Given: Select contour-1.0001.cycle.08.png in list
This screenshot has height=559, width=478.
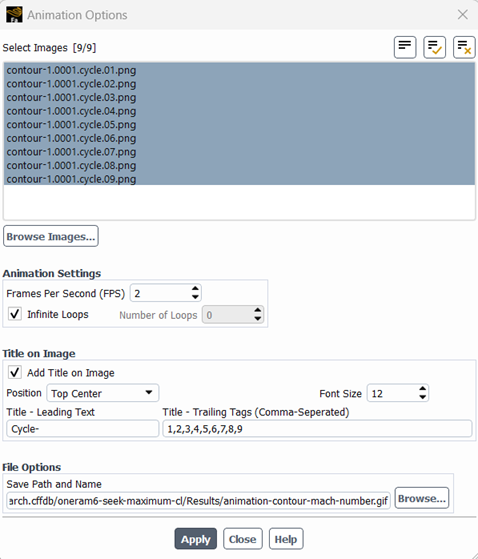Looking at the screenshot, I should point(239,165).
